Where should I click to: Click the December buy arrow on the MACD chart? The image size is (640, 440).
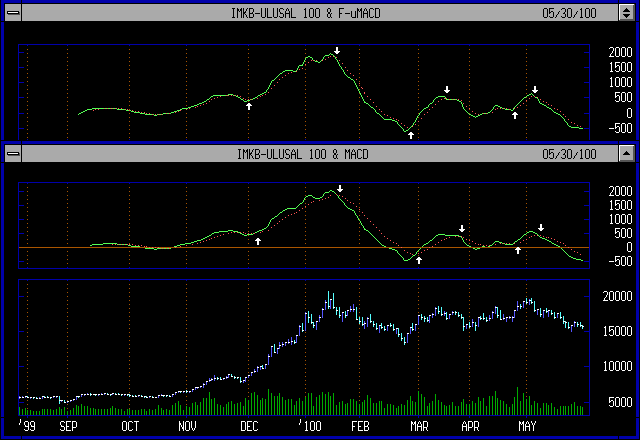pos(258,240)
